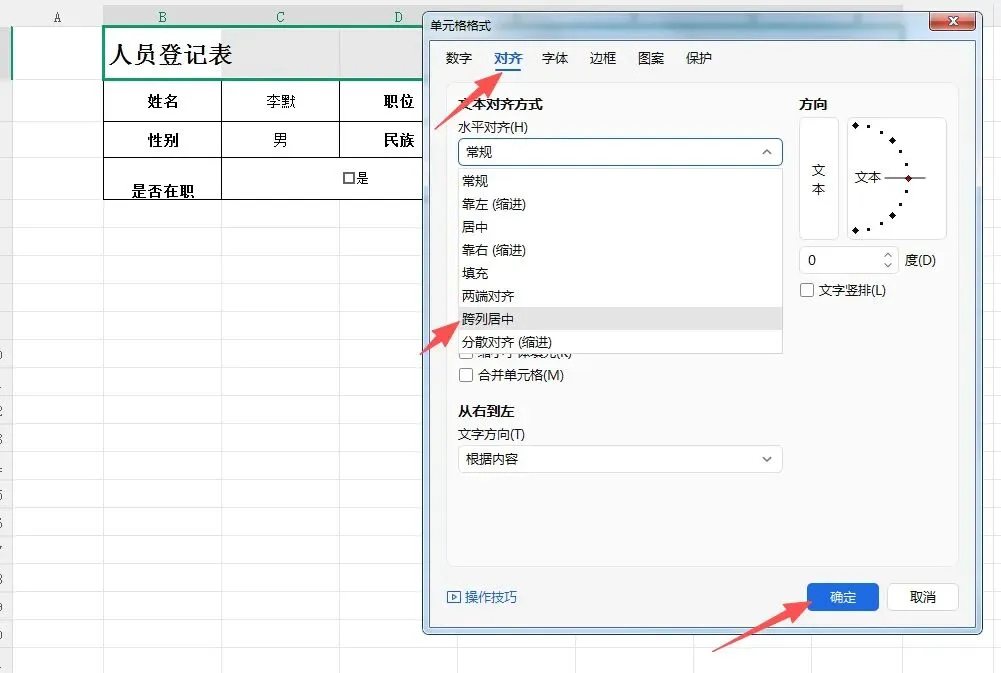The image size is (1001, 673).
Task: Switch to the 数字 tab
Action: click(458, 58)
